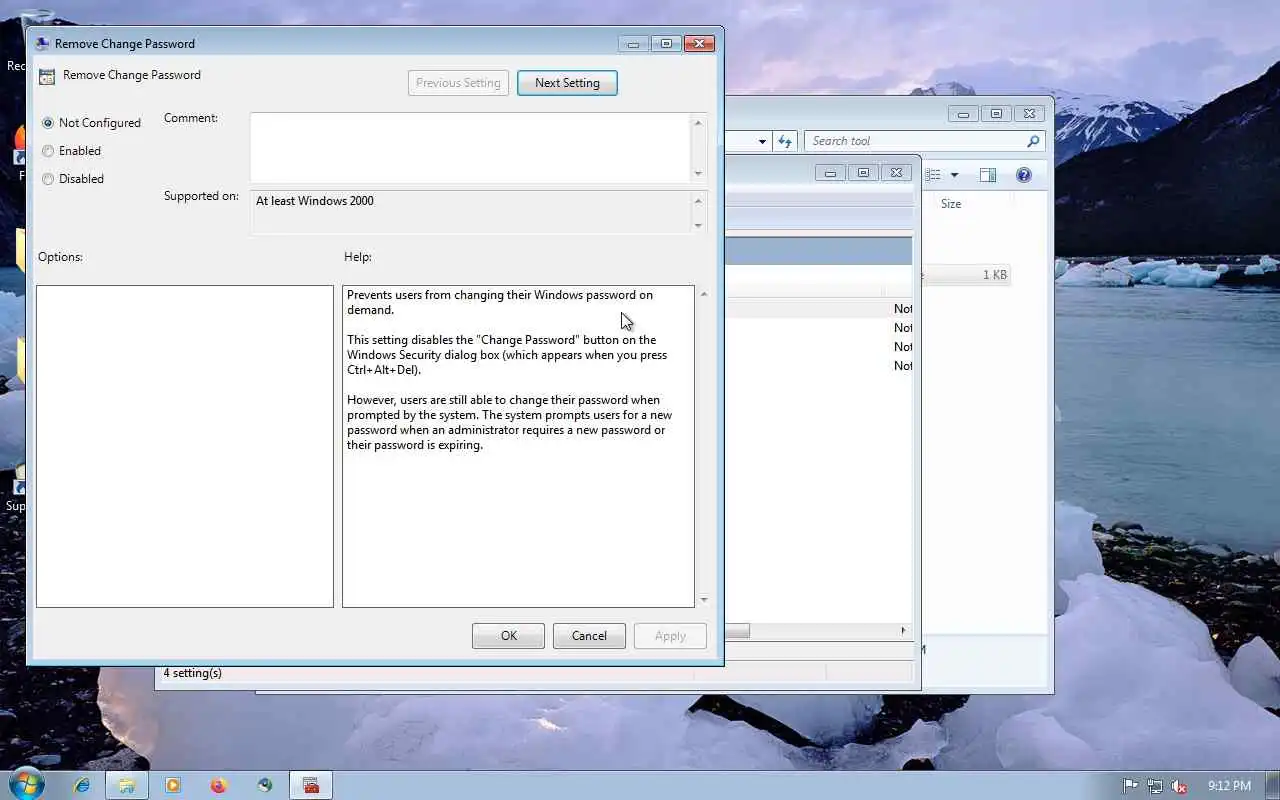Focus the Search tool input field
The image size is (1280, 800).
coord(915,141)
